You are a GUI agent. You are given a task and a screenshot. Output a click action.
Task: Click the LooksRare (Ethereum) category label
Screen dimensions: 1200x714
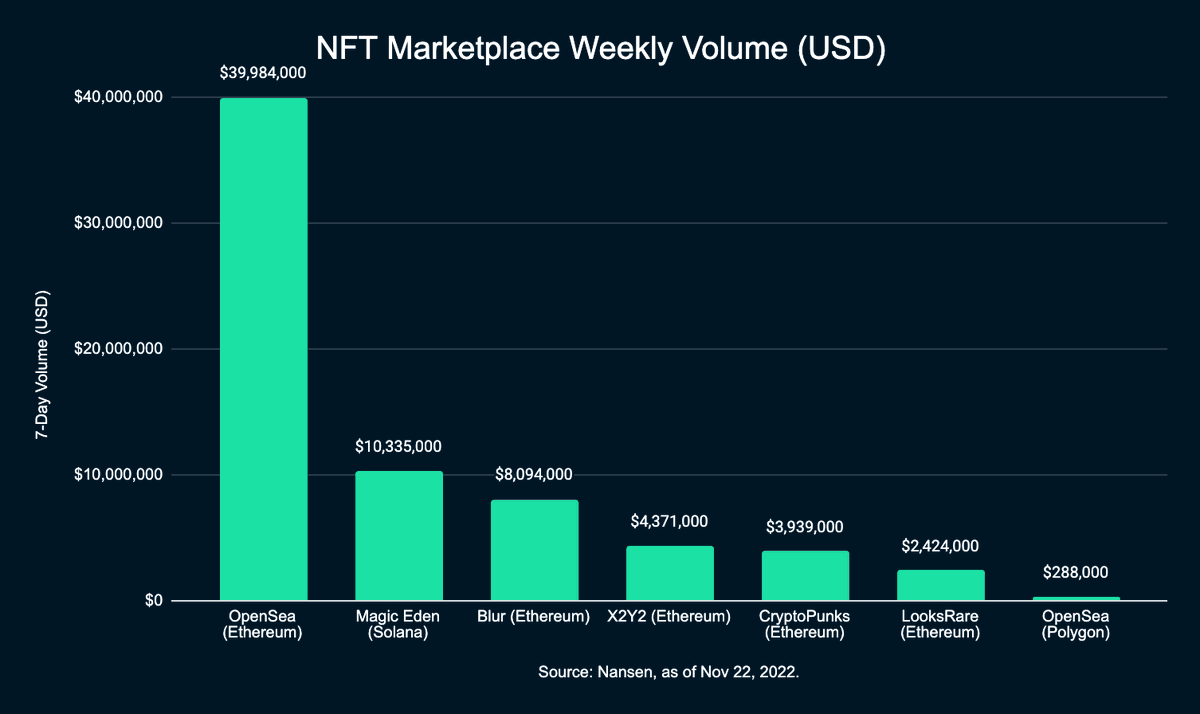pyautogui.click(x=940, y=625)
